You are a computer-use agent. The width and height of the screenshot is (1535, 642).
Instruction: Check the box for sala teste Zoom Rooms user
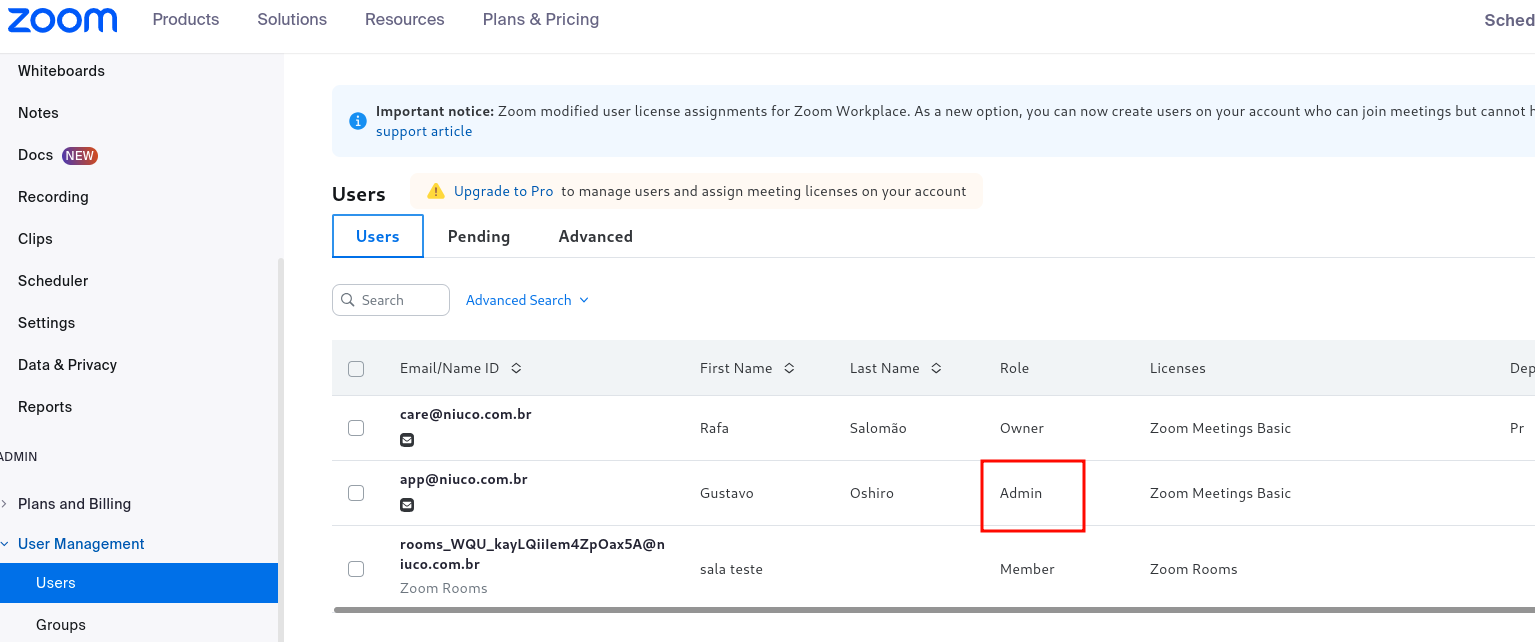(356, 569)
